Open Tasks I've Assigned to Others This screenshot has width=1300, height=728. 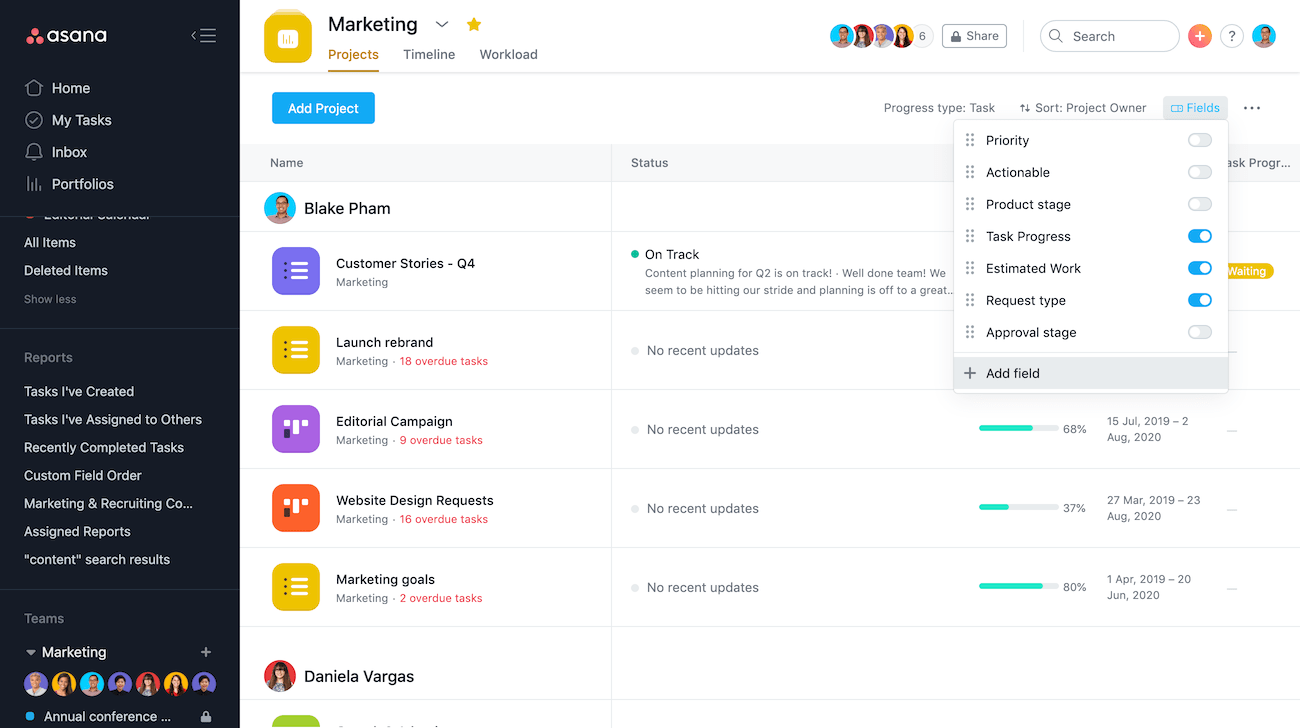click(113, 419)
